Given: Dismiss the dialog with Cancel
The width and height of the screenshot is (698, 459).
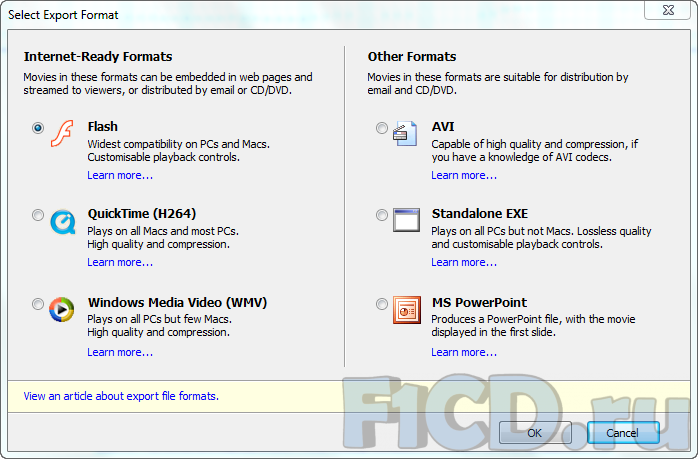Looking at the screenshot, I should [x=623, y=433].
